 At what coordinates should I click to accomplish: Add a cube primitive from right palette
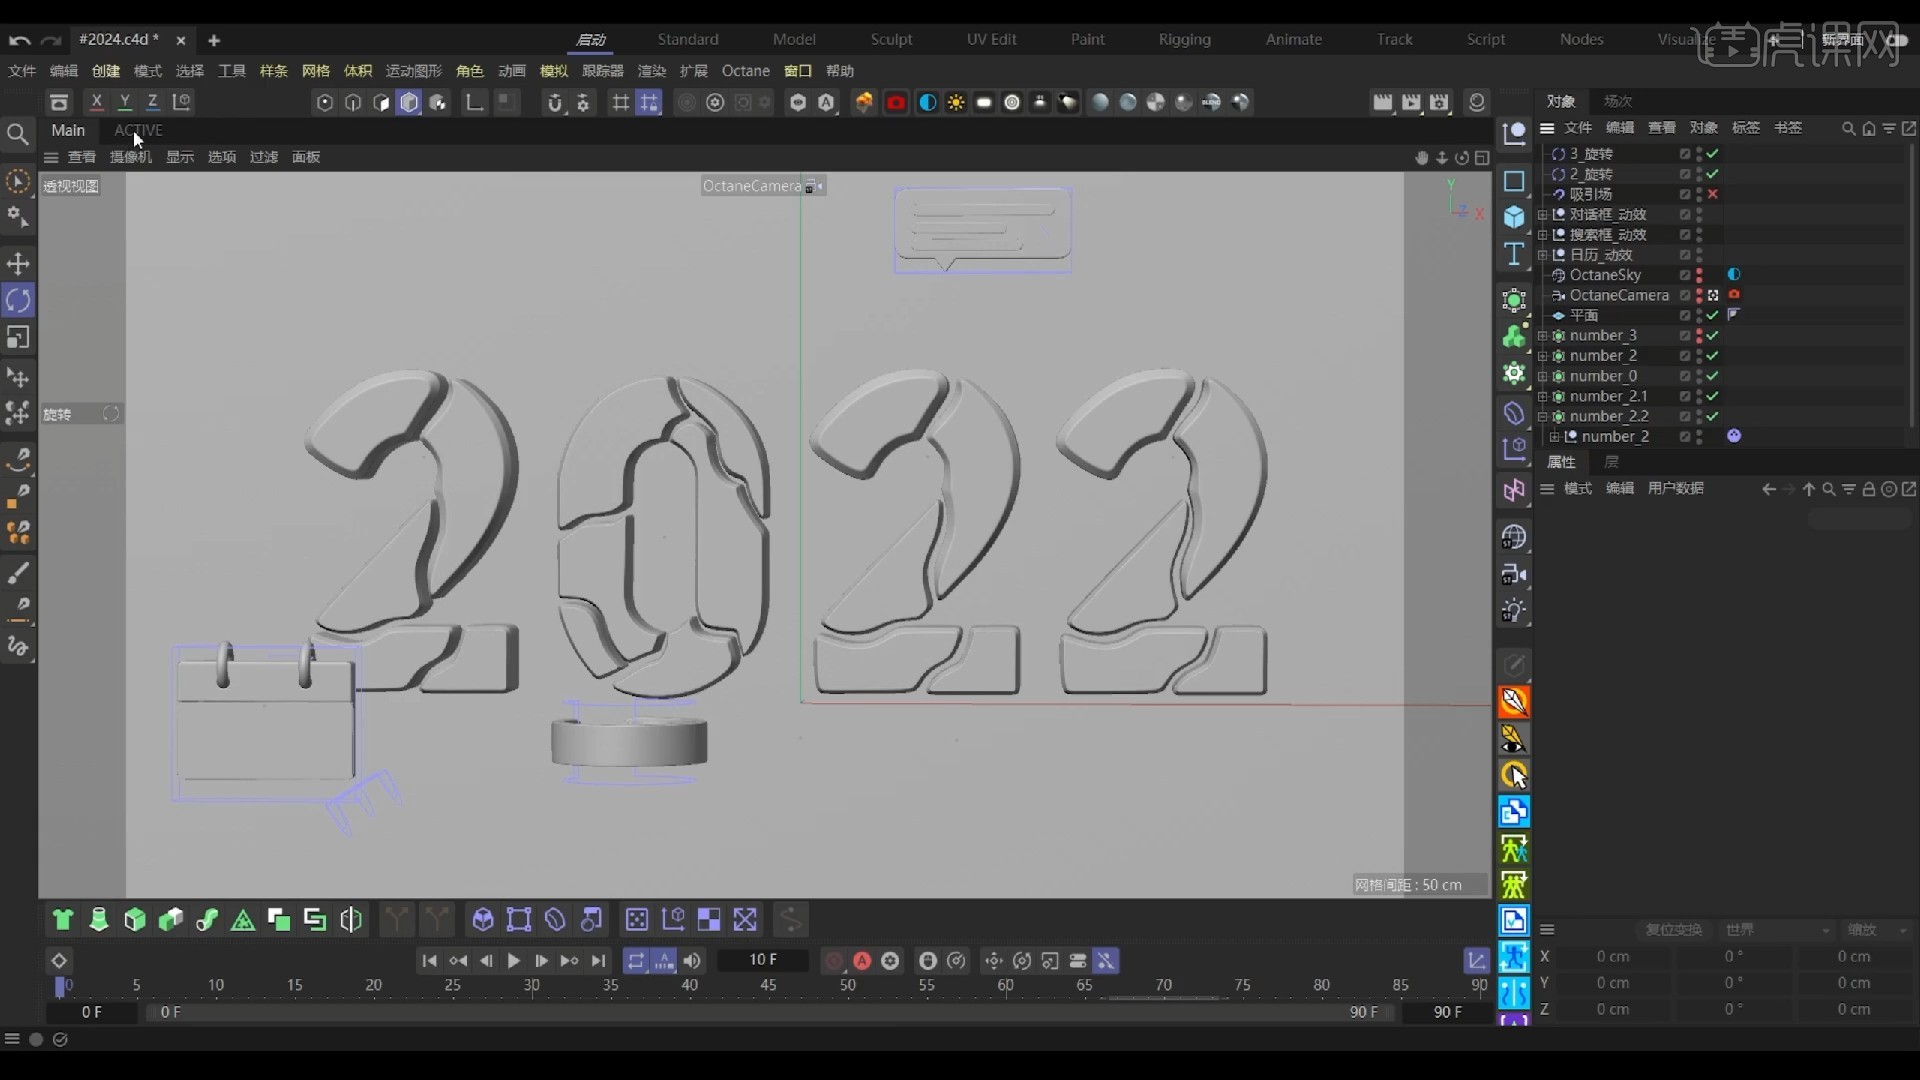pyautogui.click(x=1514, y=217)
